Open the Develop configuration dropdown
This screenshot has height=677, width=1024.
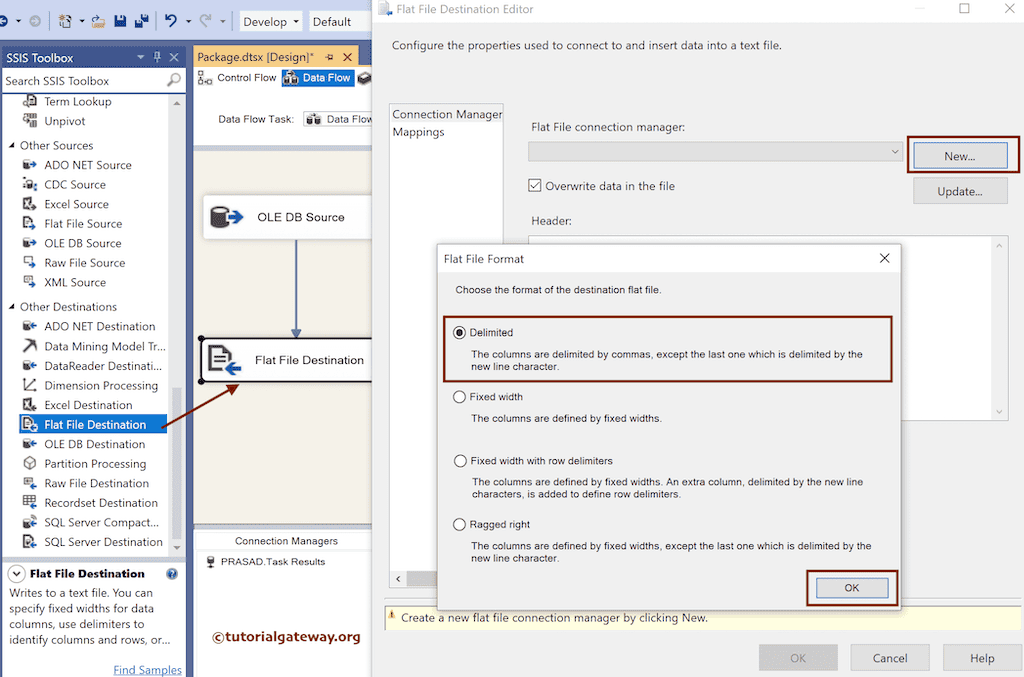tap(270, 20)
